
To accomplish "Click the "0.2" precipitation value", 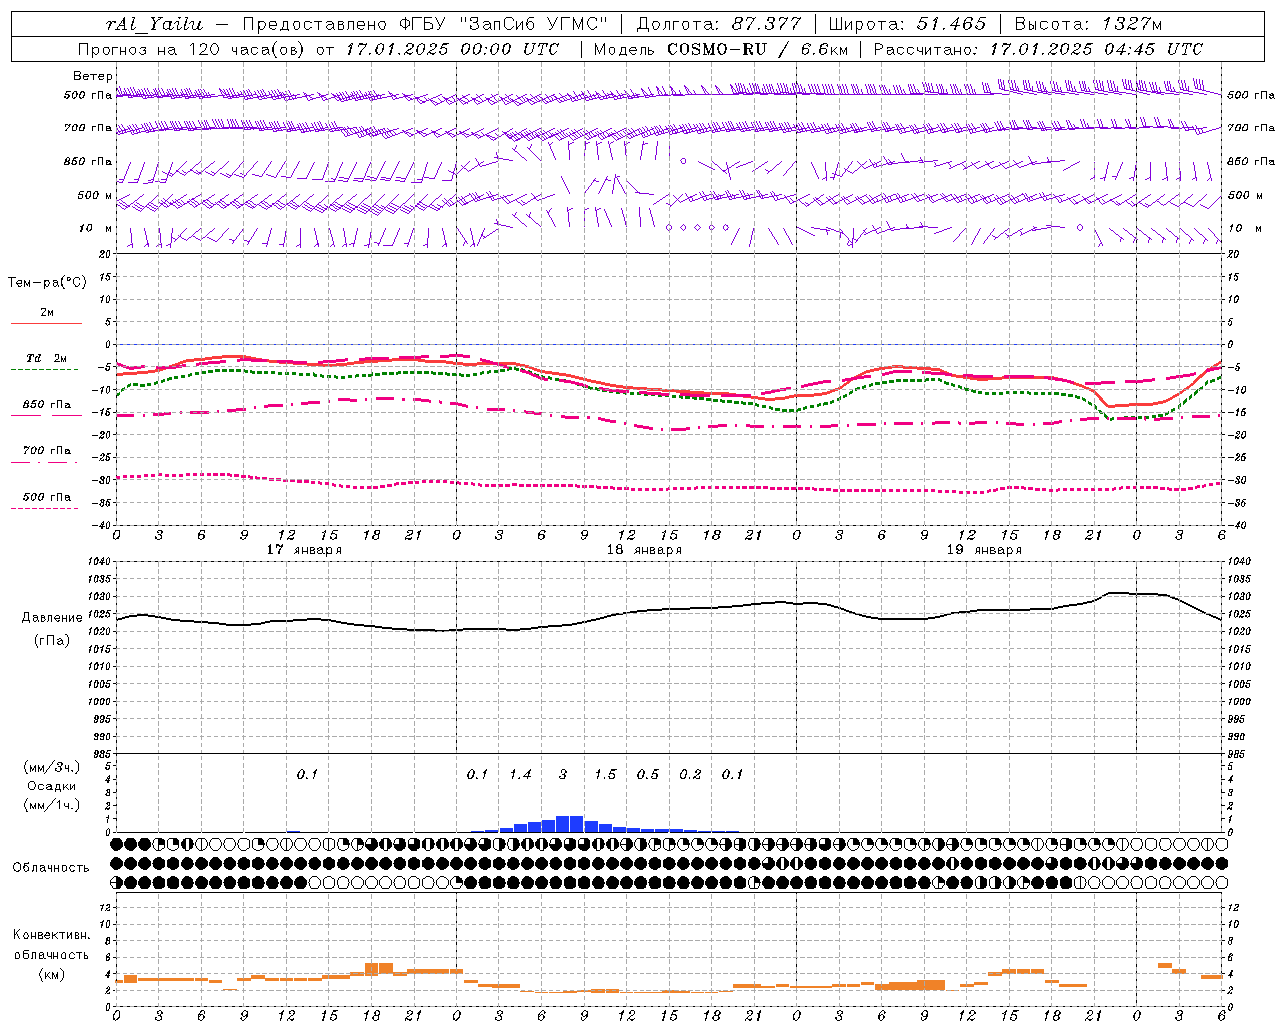I will (690, 775).
